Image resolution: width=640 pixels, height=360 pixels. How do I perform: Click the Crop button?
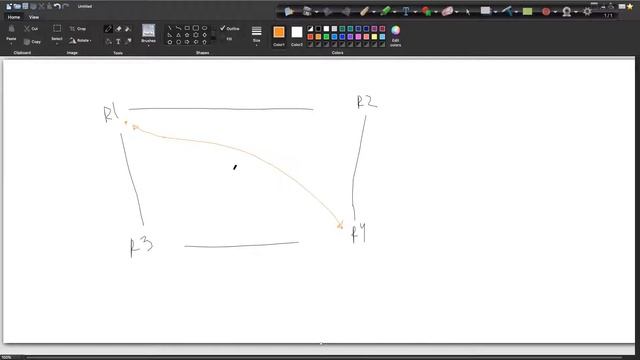tap(78, 29)
